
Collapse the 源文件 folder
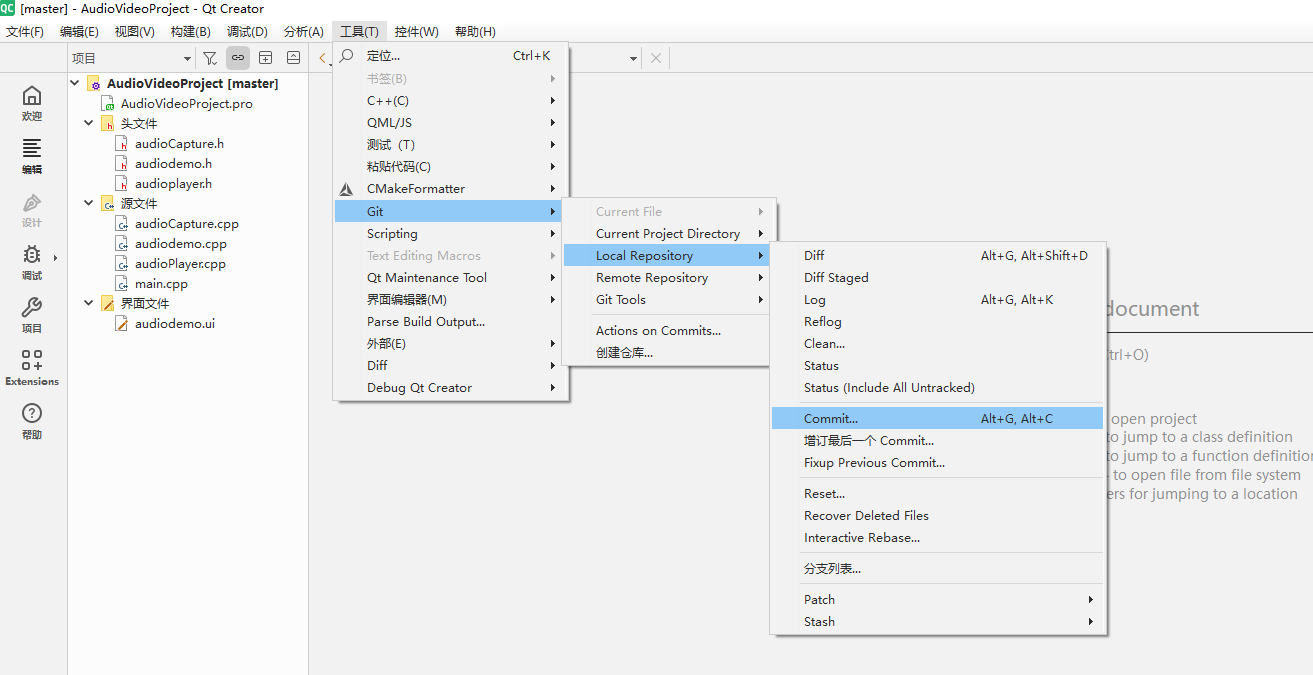(x=88, y=203)
